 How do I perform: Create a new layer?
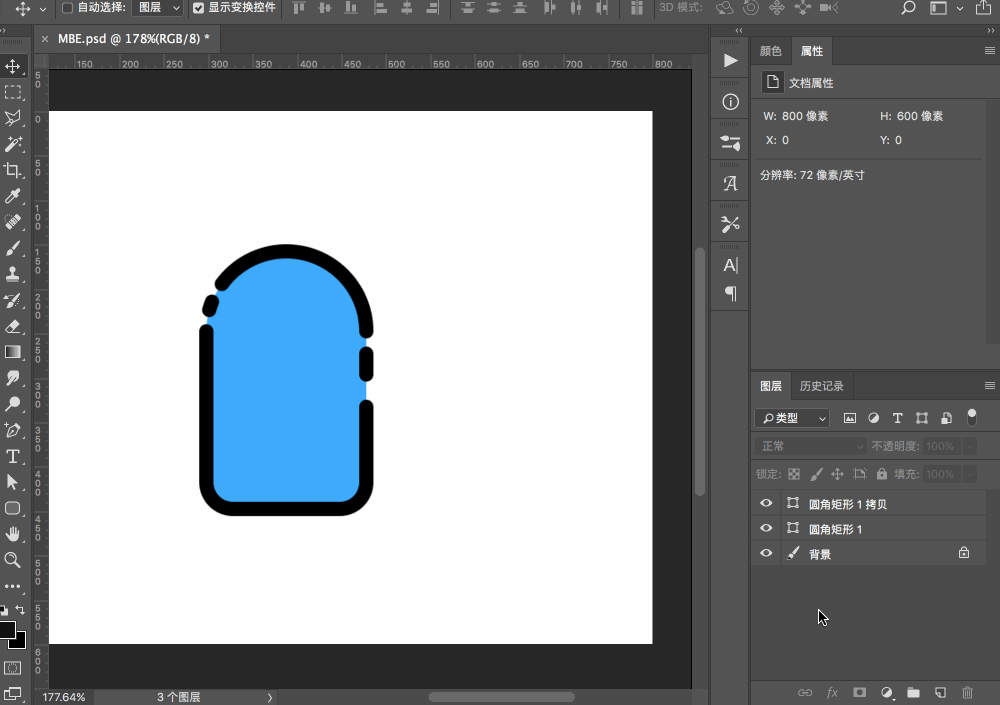[x=941, y=692]
